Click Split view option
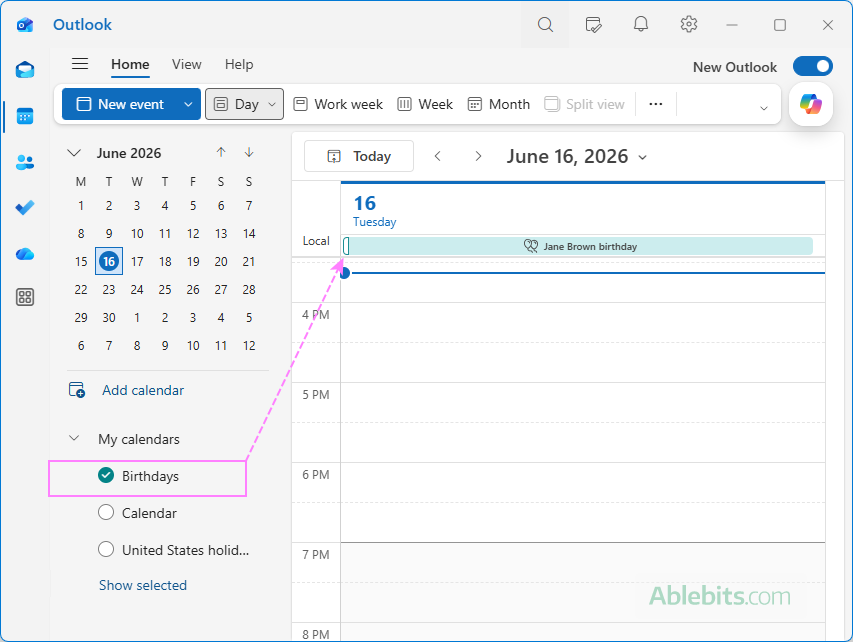Image resolution: width=853 pixels, height=642 pixels. click(x=584, y=104)
